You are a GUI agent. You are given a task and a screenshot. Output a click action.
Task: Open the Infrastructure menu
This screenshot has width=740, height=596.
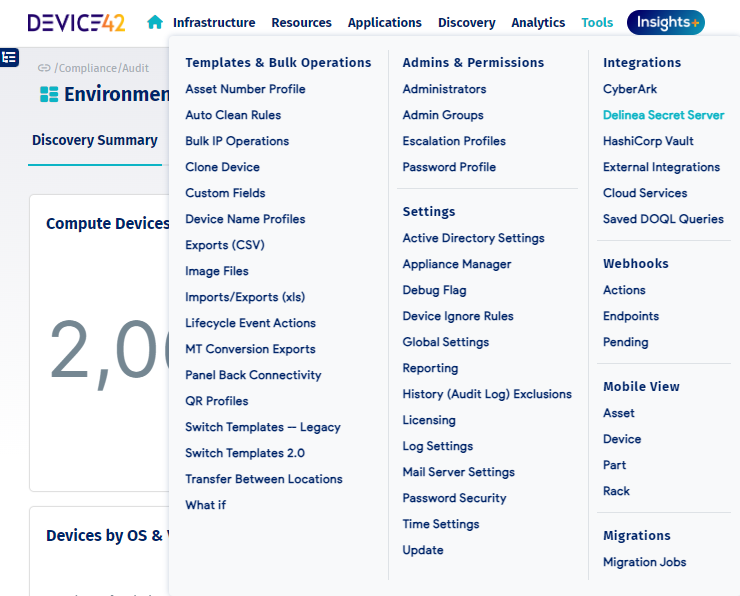tap(214, 22)
